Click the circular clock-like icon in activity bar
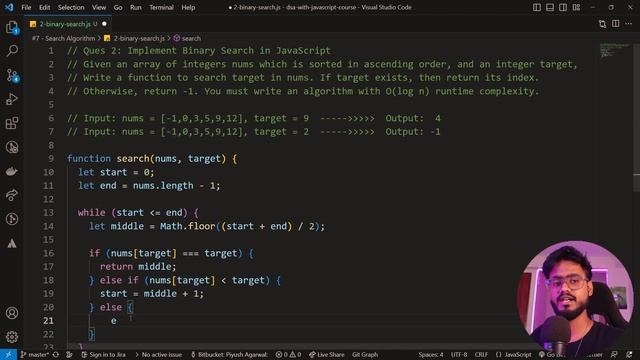 [12, 219]
